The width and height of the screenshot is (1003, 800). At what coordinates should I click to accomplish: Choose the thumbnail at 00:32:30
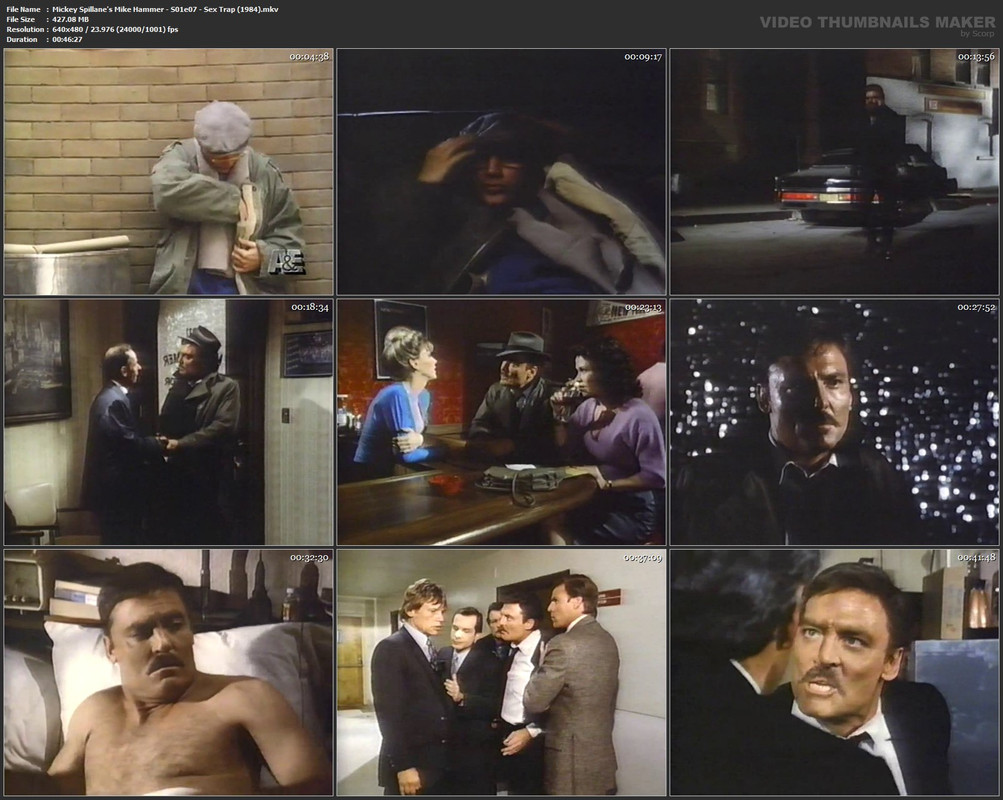tap(168, 673)
